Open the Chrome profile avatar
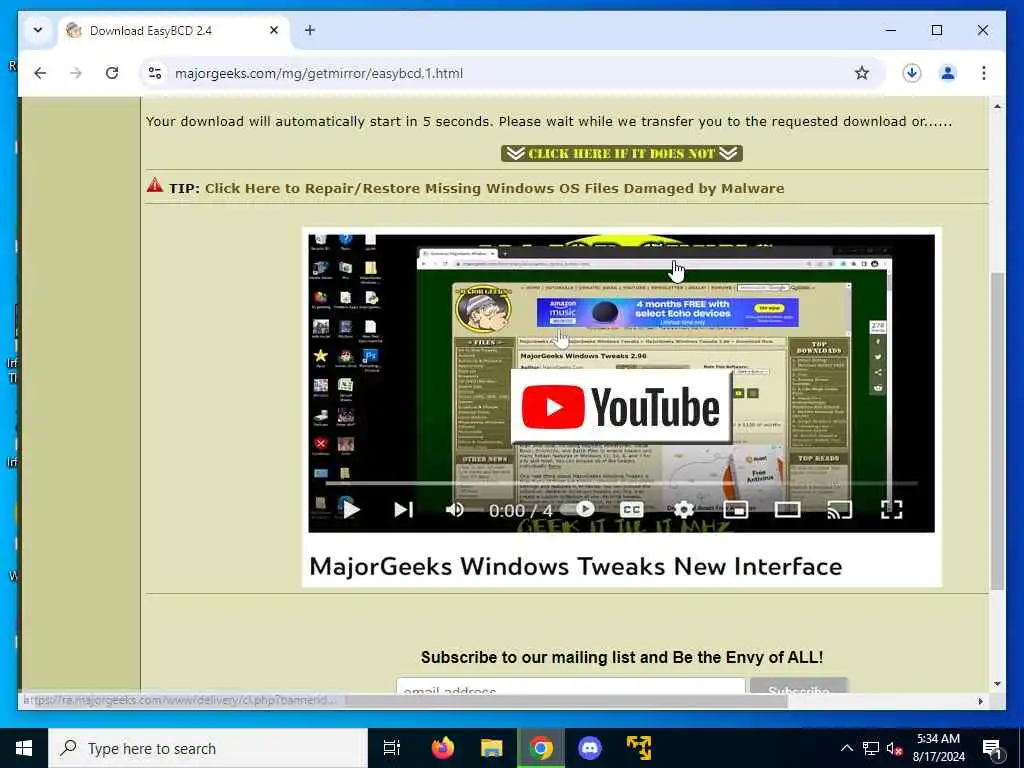Screen dimensions: 1024x768 click(948, 73)
